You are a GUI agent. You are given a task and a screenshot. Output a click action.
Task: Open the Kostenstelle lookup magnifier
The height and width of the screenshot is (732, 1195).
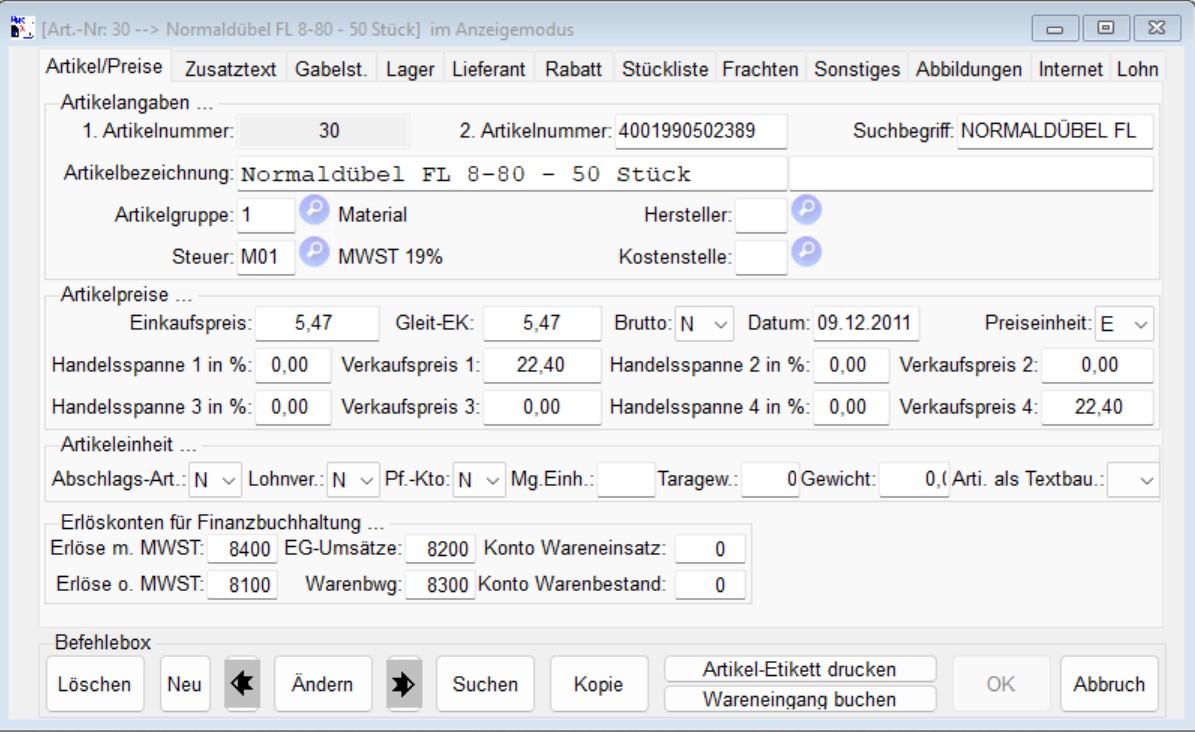(806, 252)
